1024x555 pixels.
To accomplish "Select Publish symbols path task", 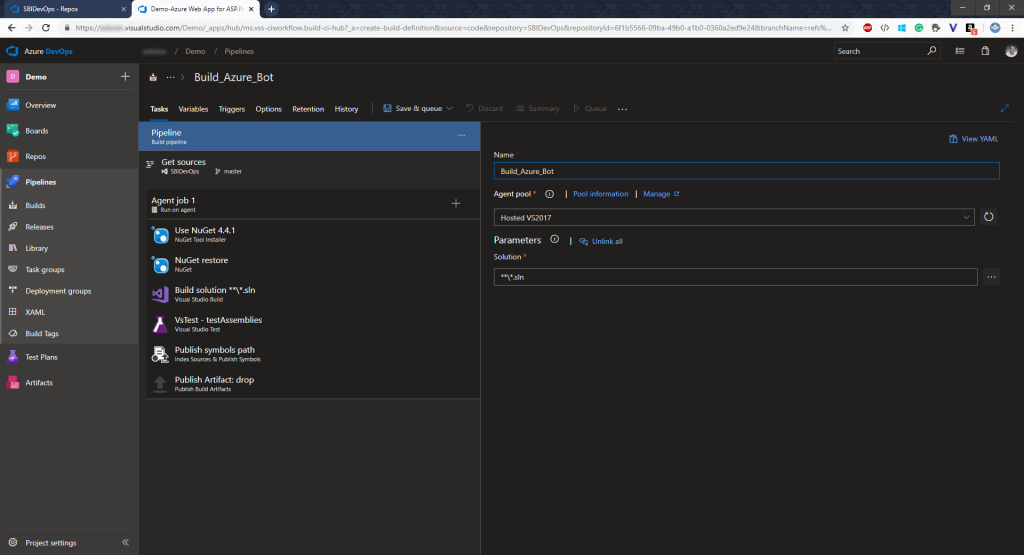I will pyautogui.click(x=313, y=354).
